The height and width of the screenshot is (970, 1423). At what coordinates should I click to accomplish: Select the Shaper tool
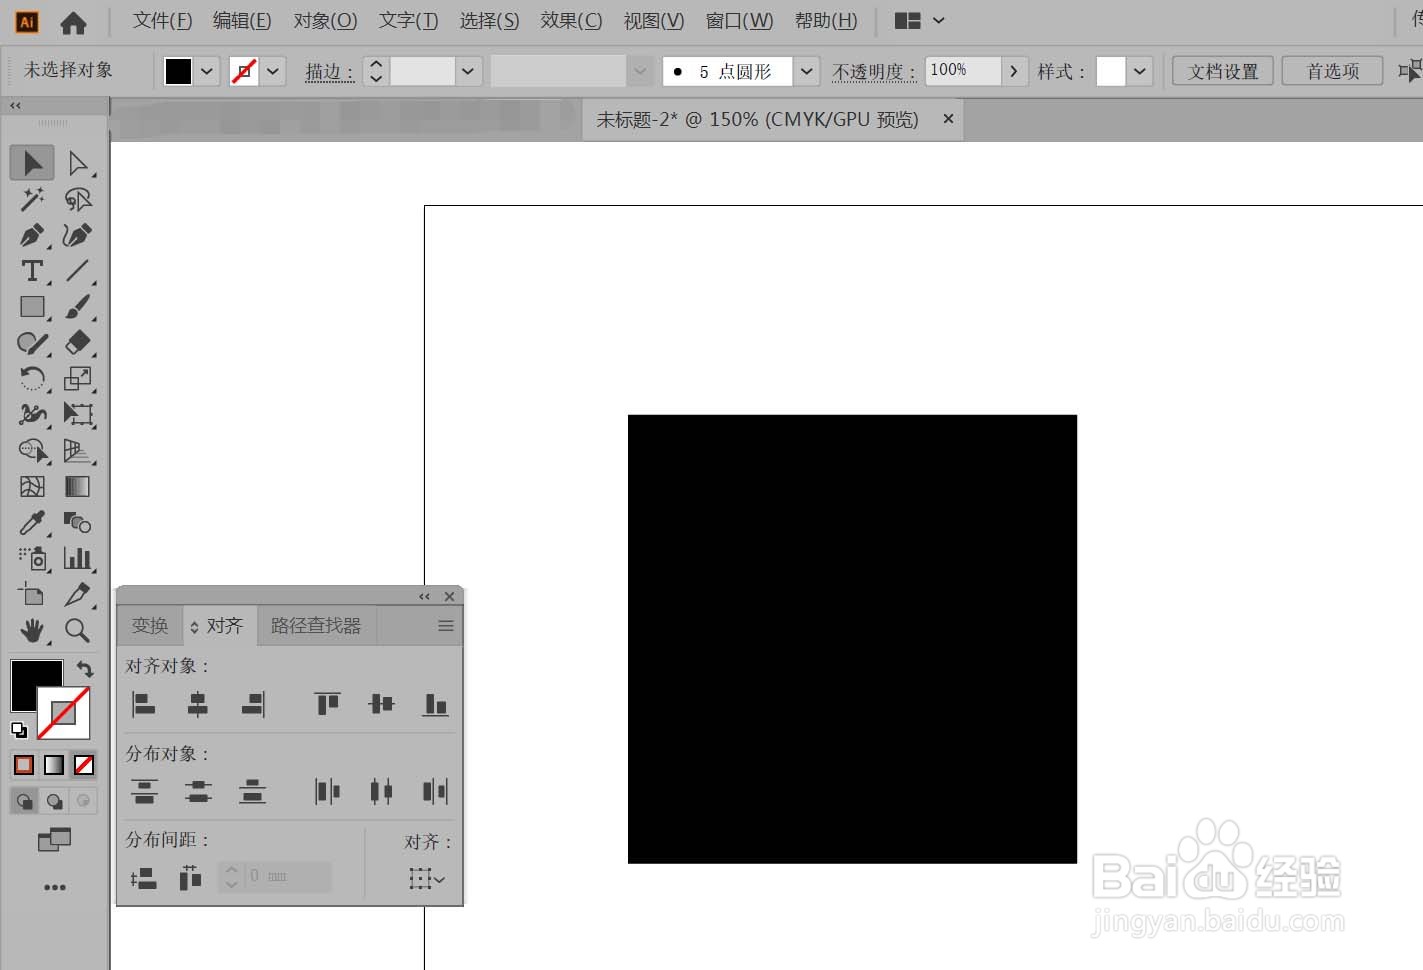pyautogui.click(x=32, y=343)
